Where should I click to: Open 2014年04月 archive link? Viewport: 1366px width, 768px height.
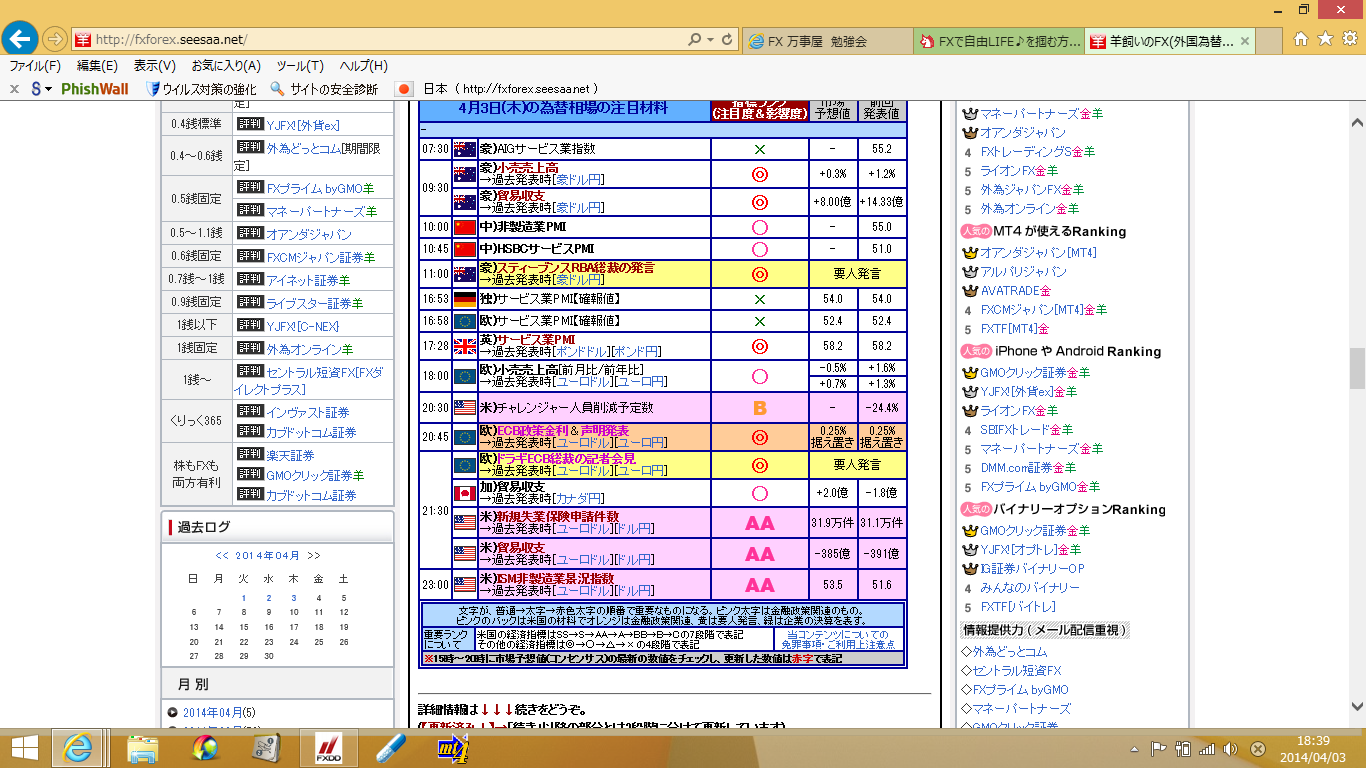211,712
